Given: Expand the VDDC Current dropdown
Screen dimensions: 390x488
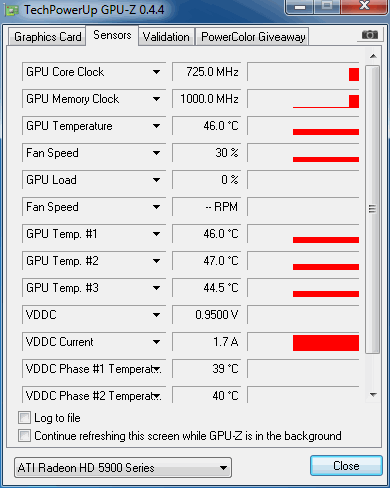Looking at the screenshot, I should click(x=156, y=342).
